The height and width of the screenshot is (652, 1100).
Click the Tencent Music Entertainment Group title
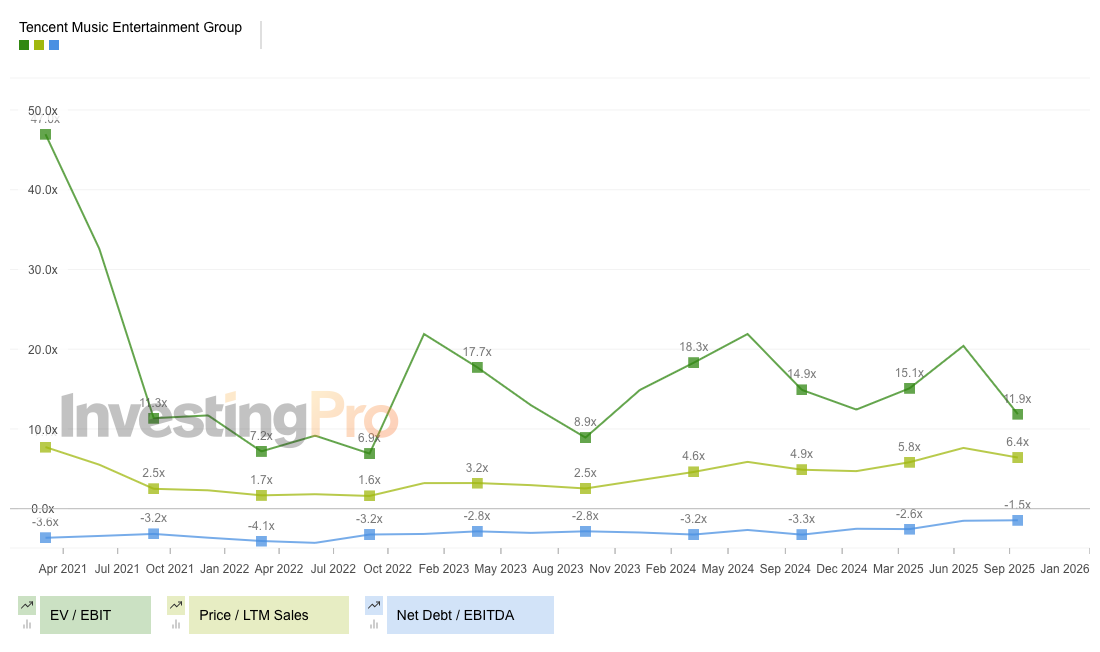(130, 27)
